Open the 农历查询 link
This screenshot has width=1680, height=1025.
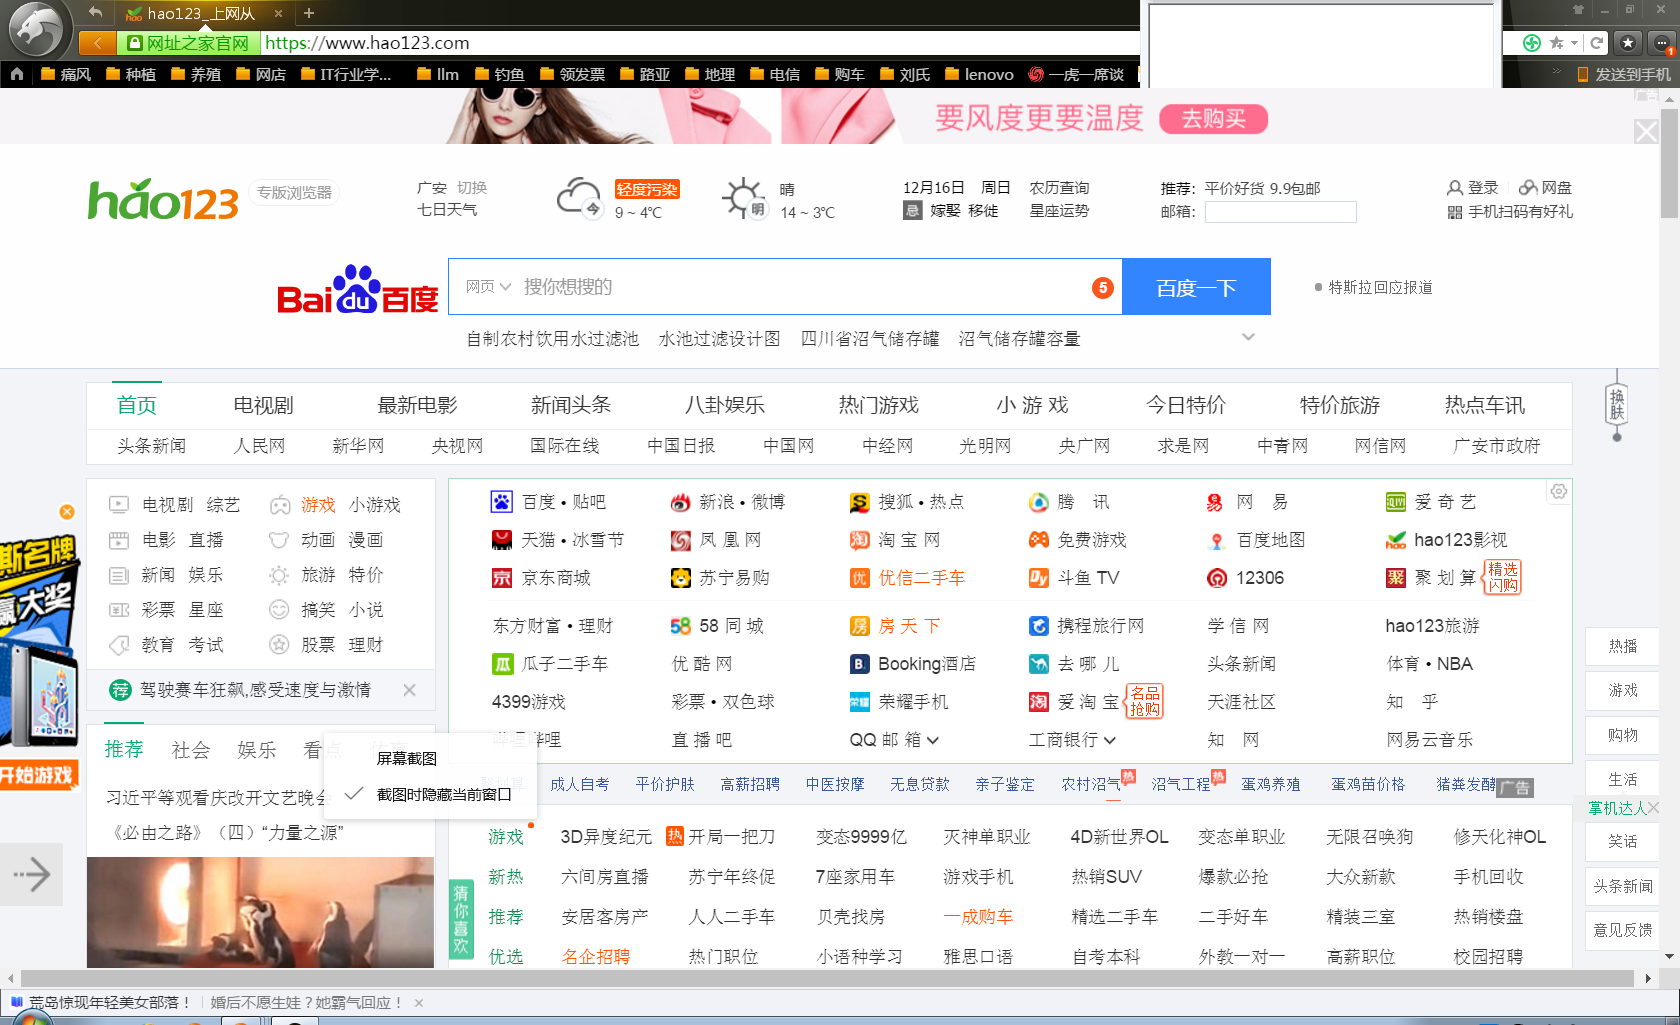(x=1059, y=188)
